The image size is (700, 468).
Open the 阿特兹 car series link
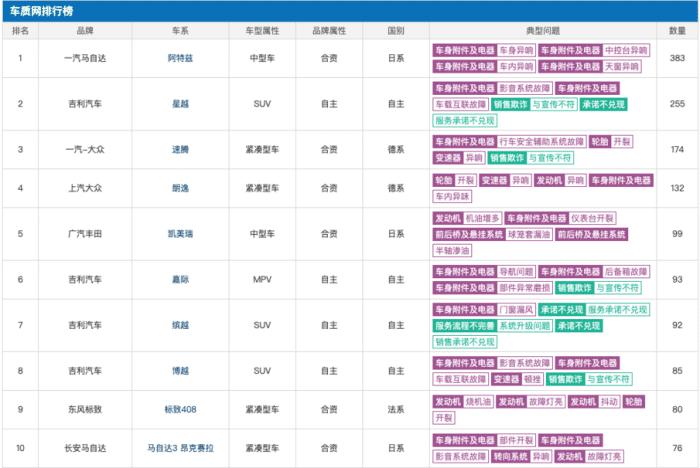click(x=180, y=58)
